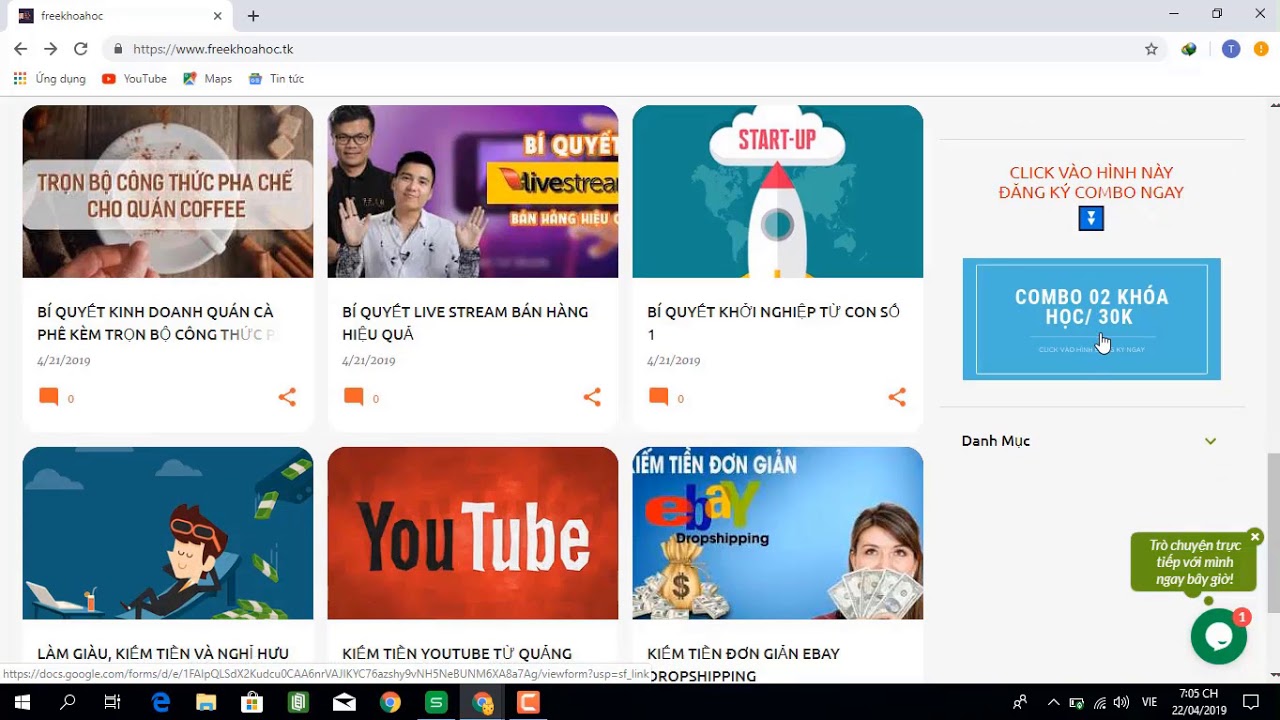Open the Ứng dụng apps shortcut
The height and width of the screenshot is (720, 1280).
coord(49,79)
